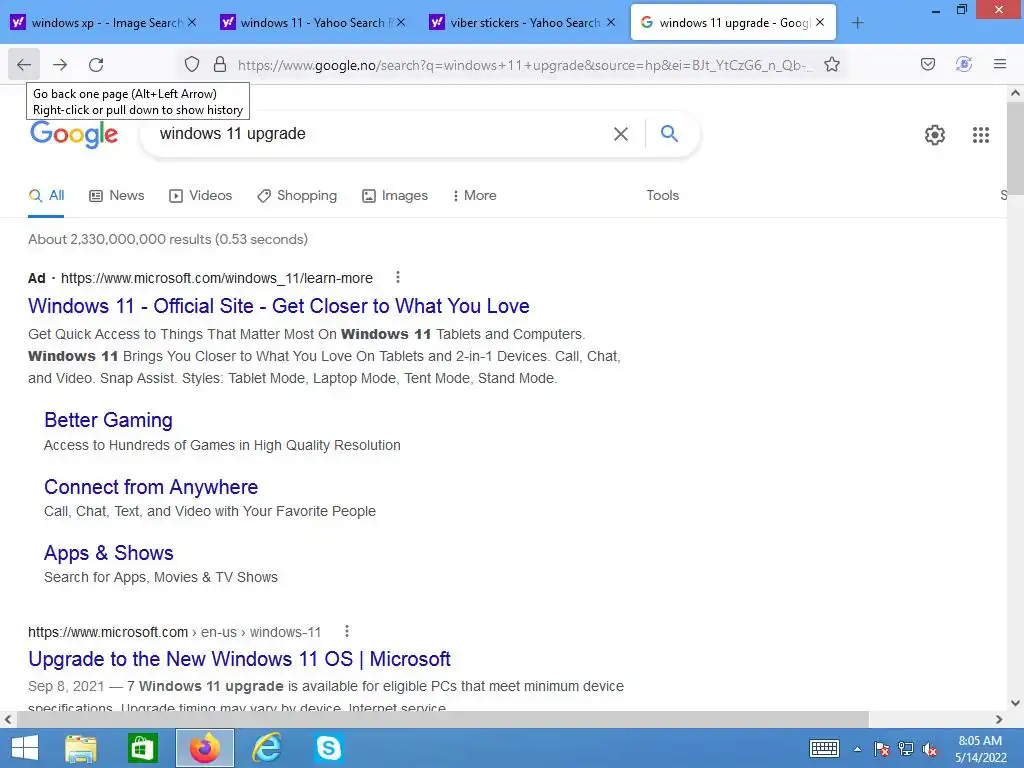The width and height of the screenshot is (1024, 768).
Task: Open Action Center flag in tray
Action: pos(881,749)
